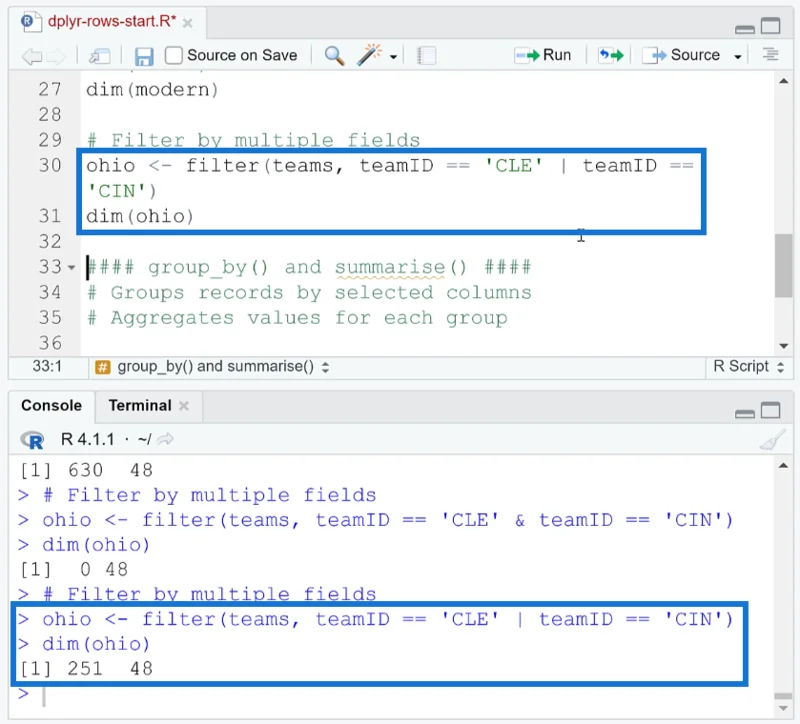Click R 4.1.1 version label
This screenshot has height=724, width=800.
[x=88, y=439]
